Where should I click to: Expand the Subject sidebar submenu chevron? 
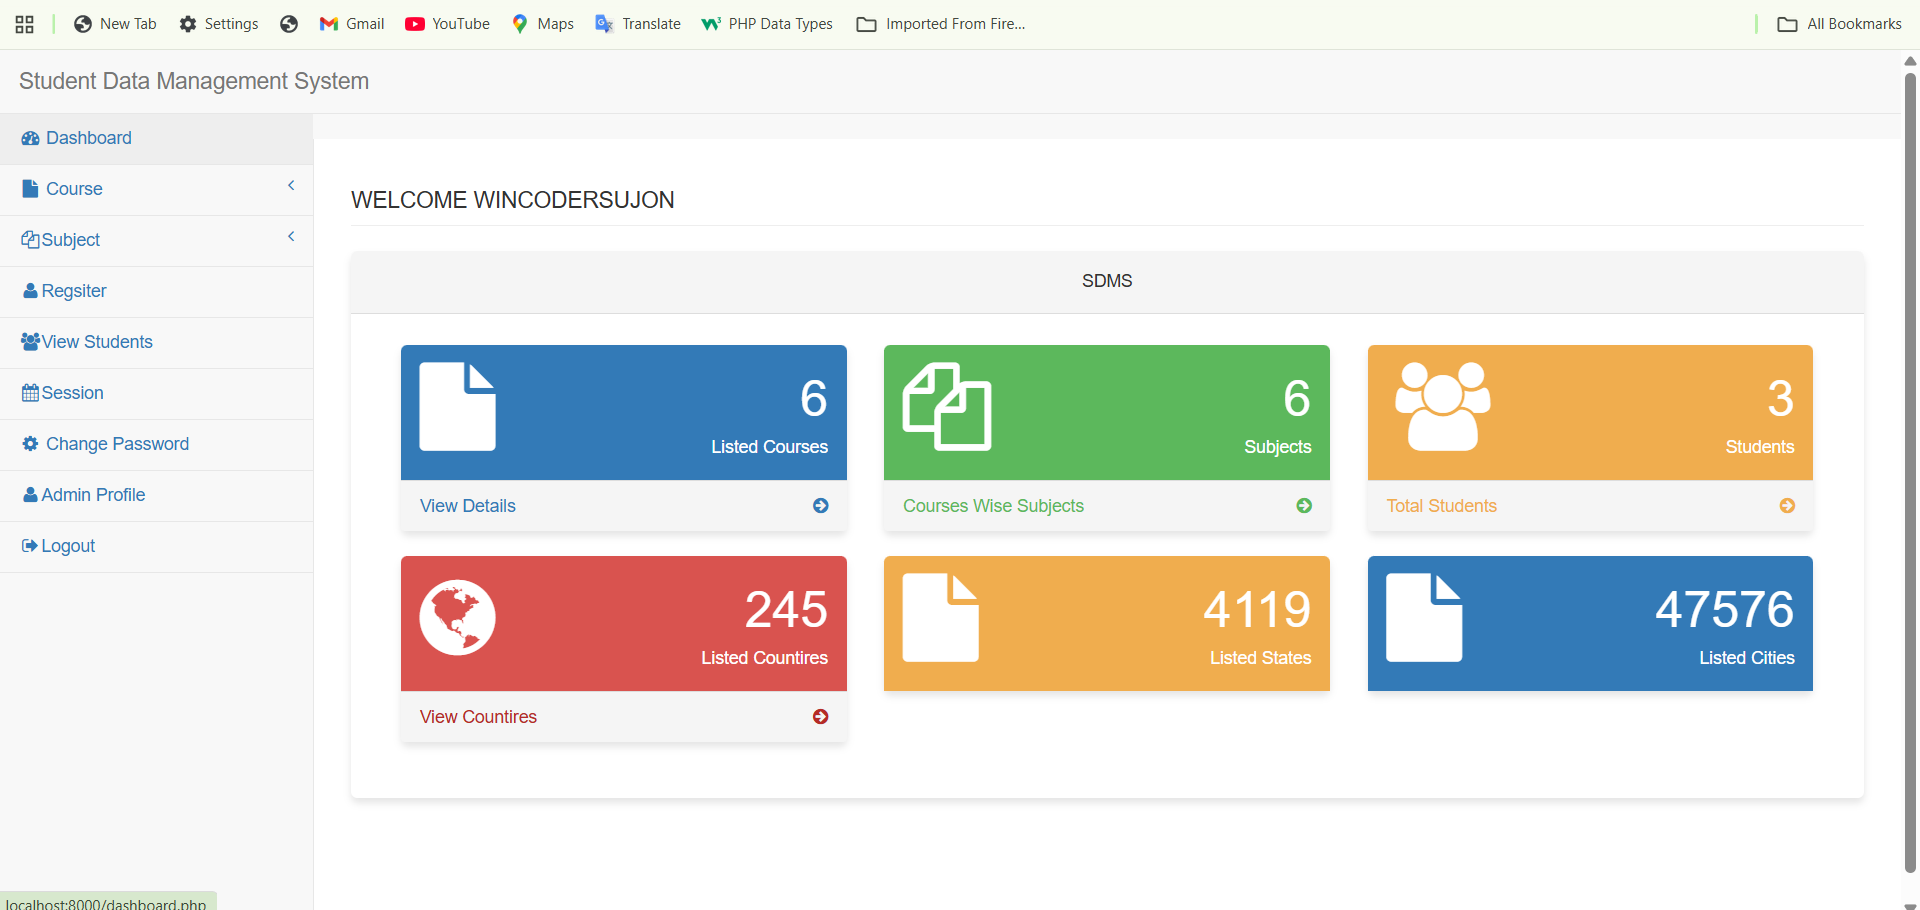(x=291, y=237)
